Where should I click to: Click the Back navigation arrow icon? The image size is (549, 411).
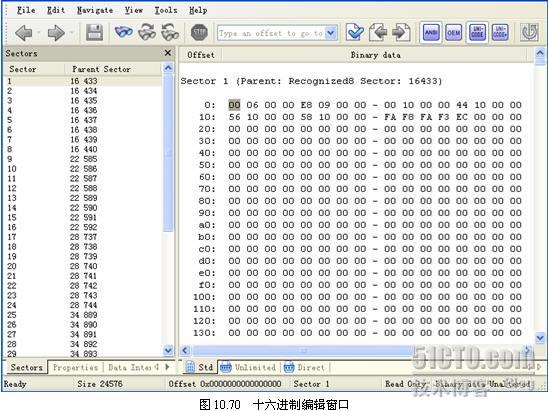(23, 33)
